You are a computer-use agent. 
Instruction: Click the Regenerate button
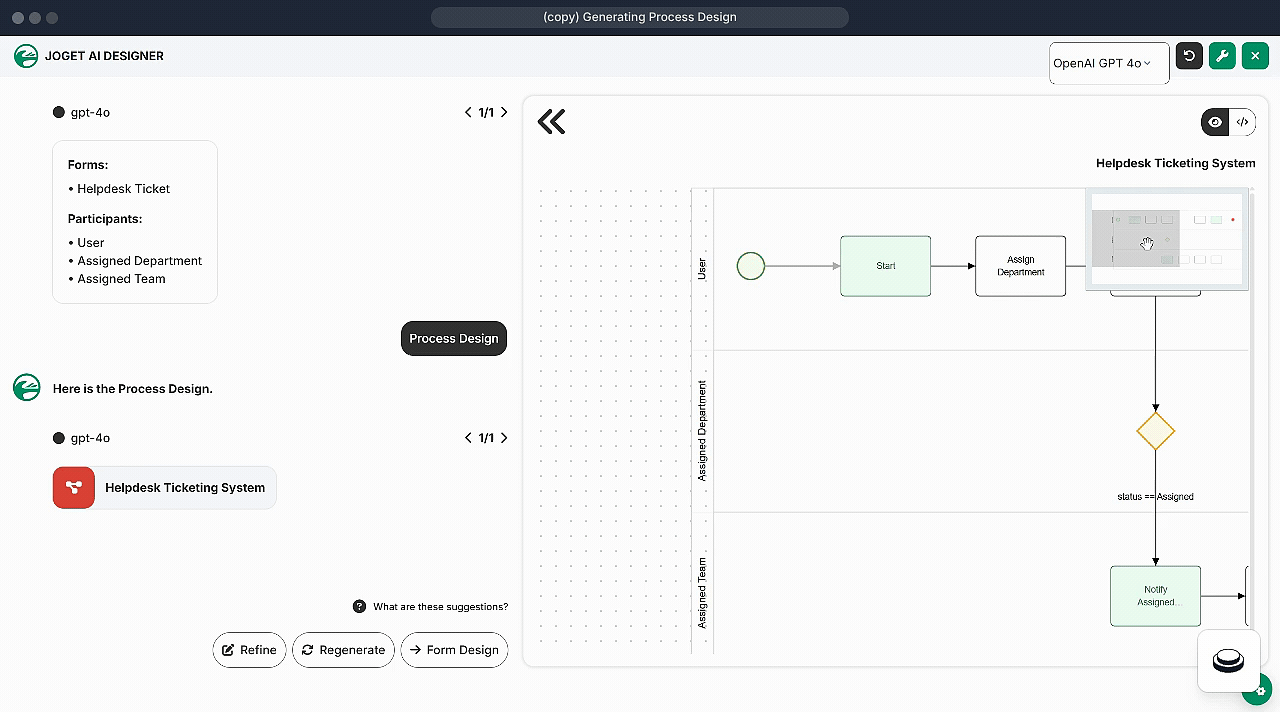(343, 650)
